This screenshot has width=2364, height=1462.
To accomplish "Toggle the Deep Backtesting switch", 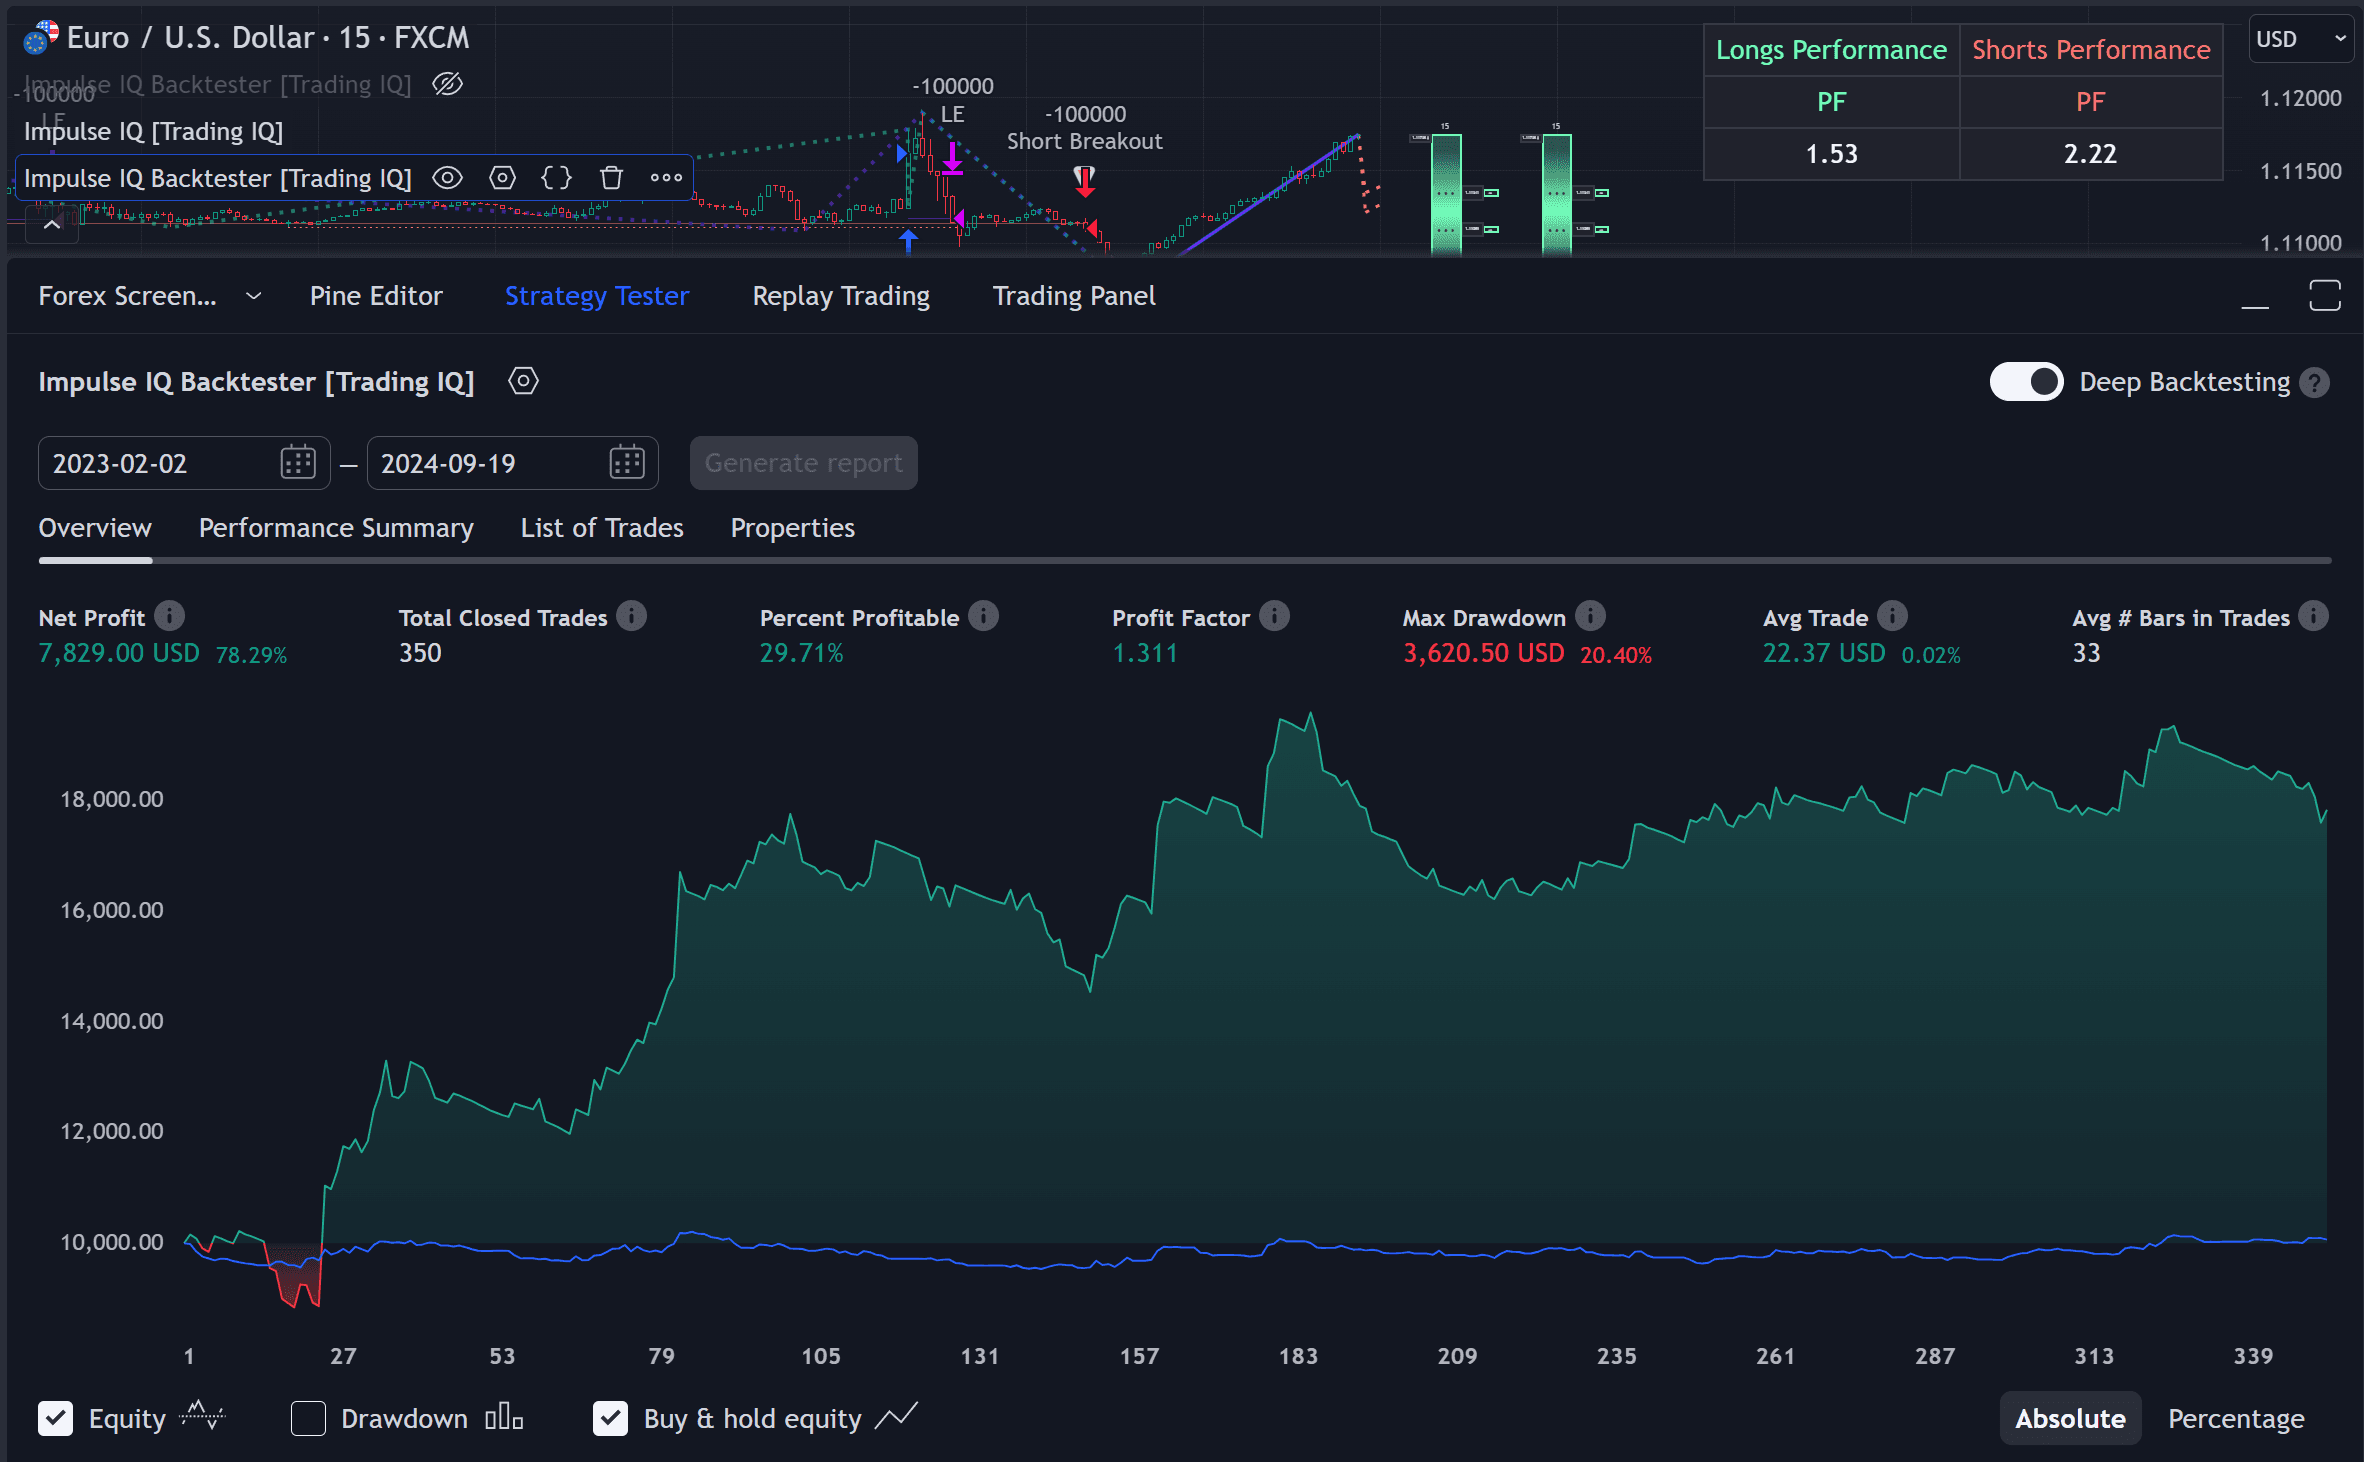I will pos(2026,382).
